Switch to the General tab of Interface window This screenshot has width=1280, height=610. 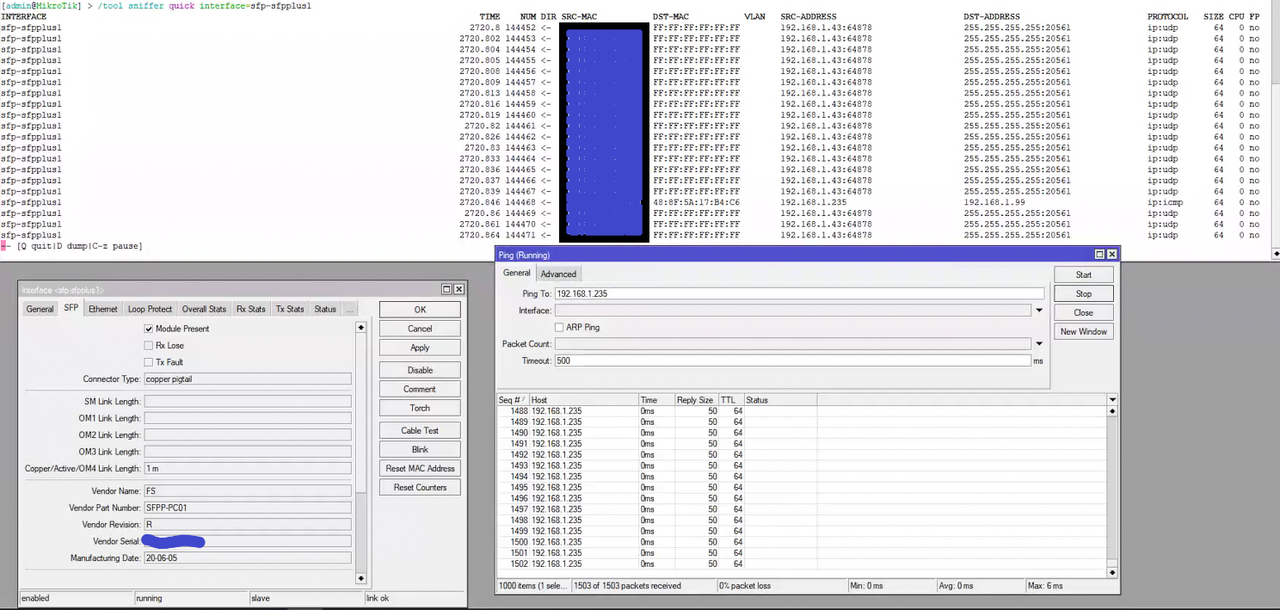[x=40, y=309]
